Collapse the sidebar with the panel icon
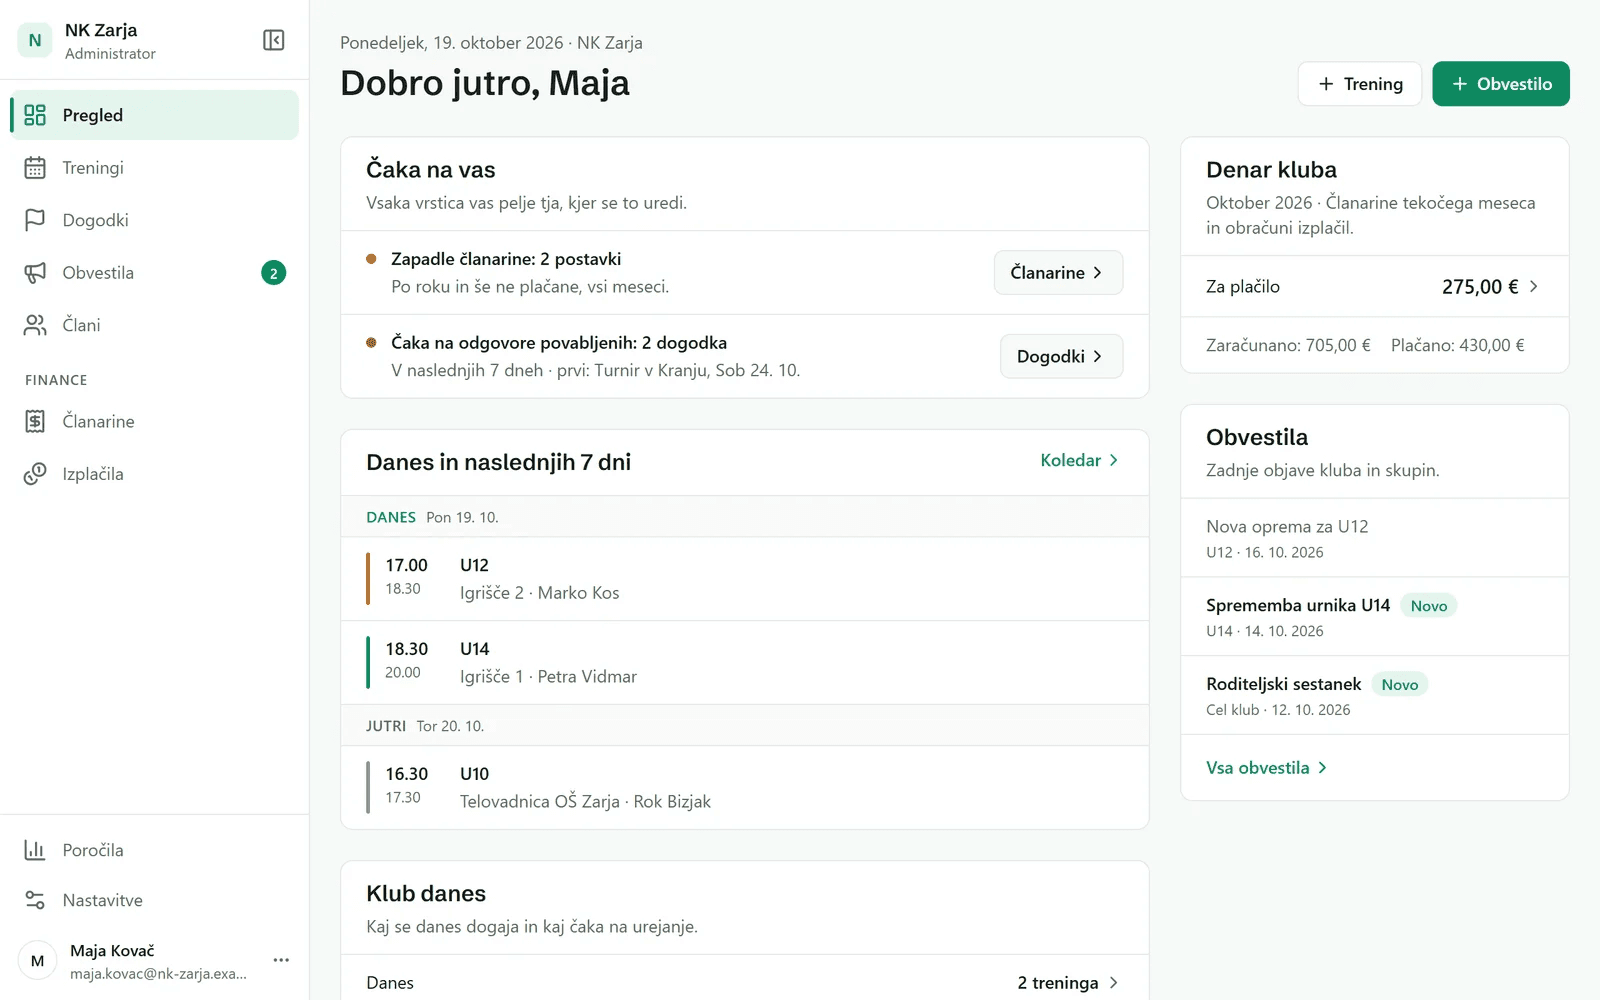This screenshot has height=1000, width=1600. coord(274,40)
